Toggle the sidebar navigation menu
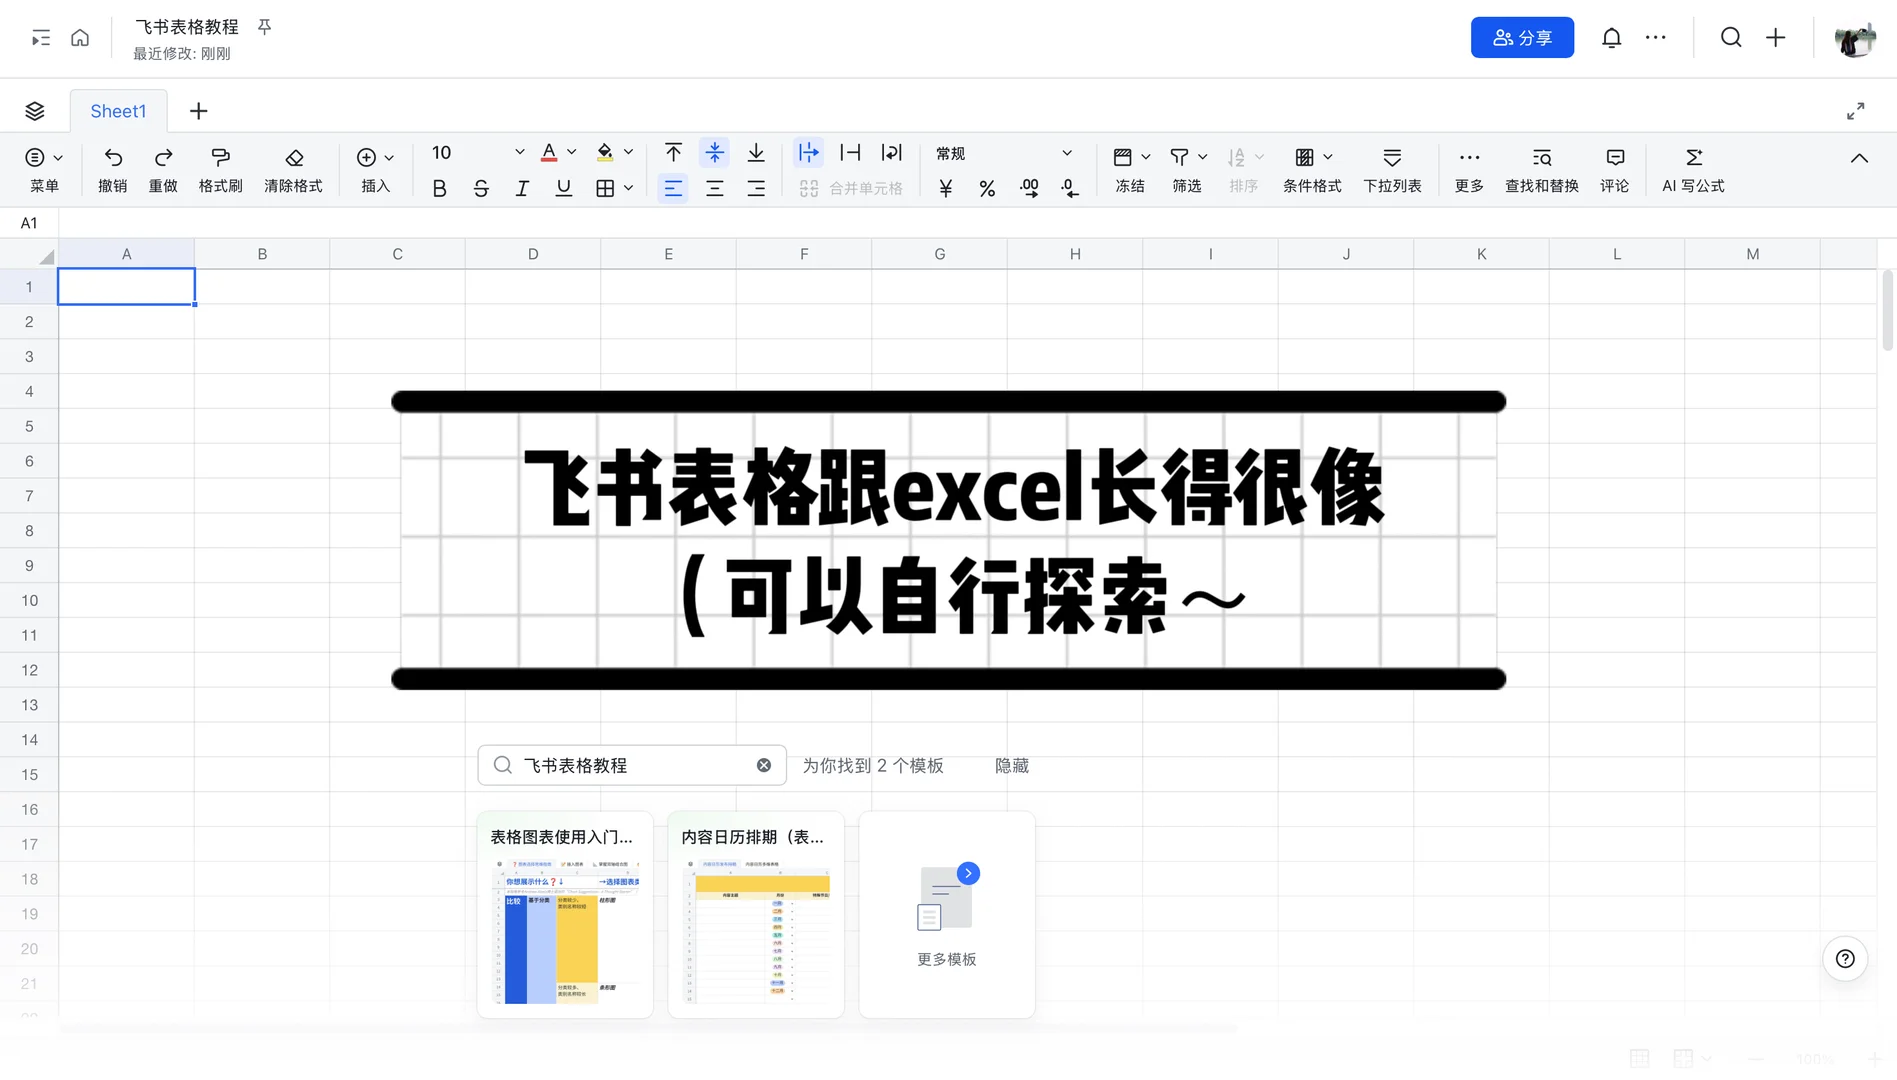 40,38
